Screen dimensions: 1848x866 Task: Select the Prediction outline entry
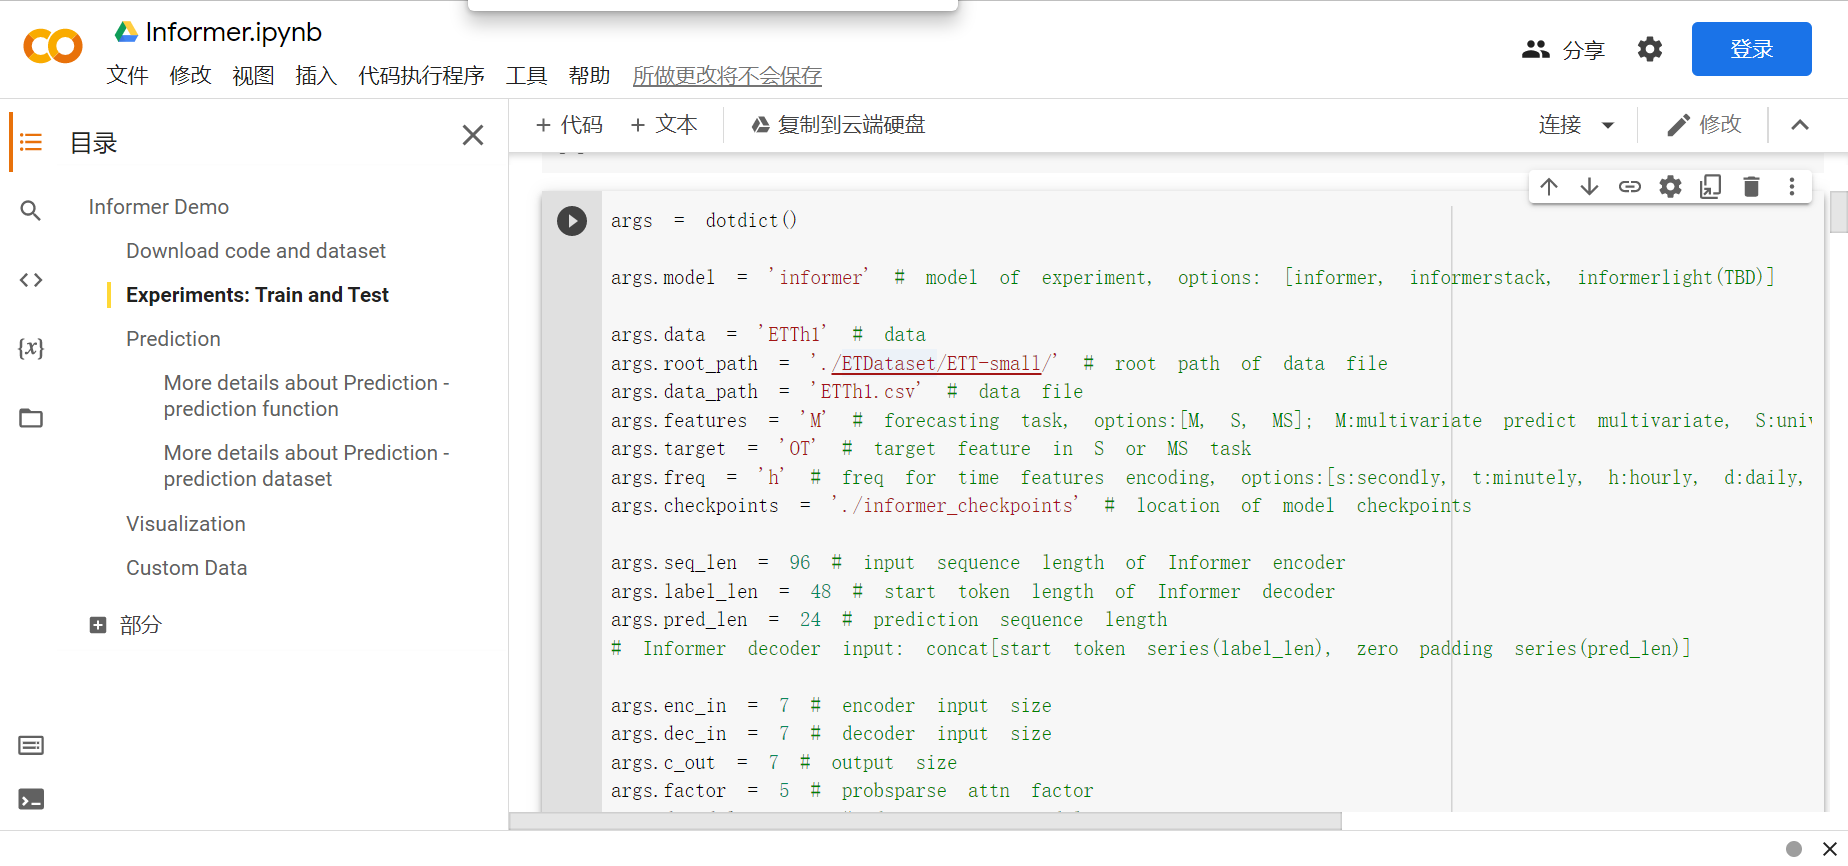coord(172,338)
